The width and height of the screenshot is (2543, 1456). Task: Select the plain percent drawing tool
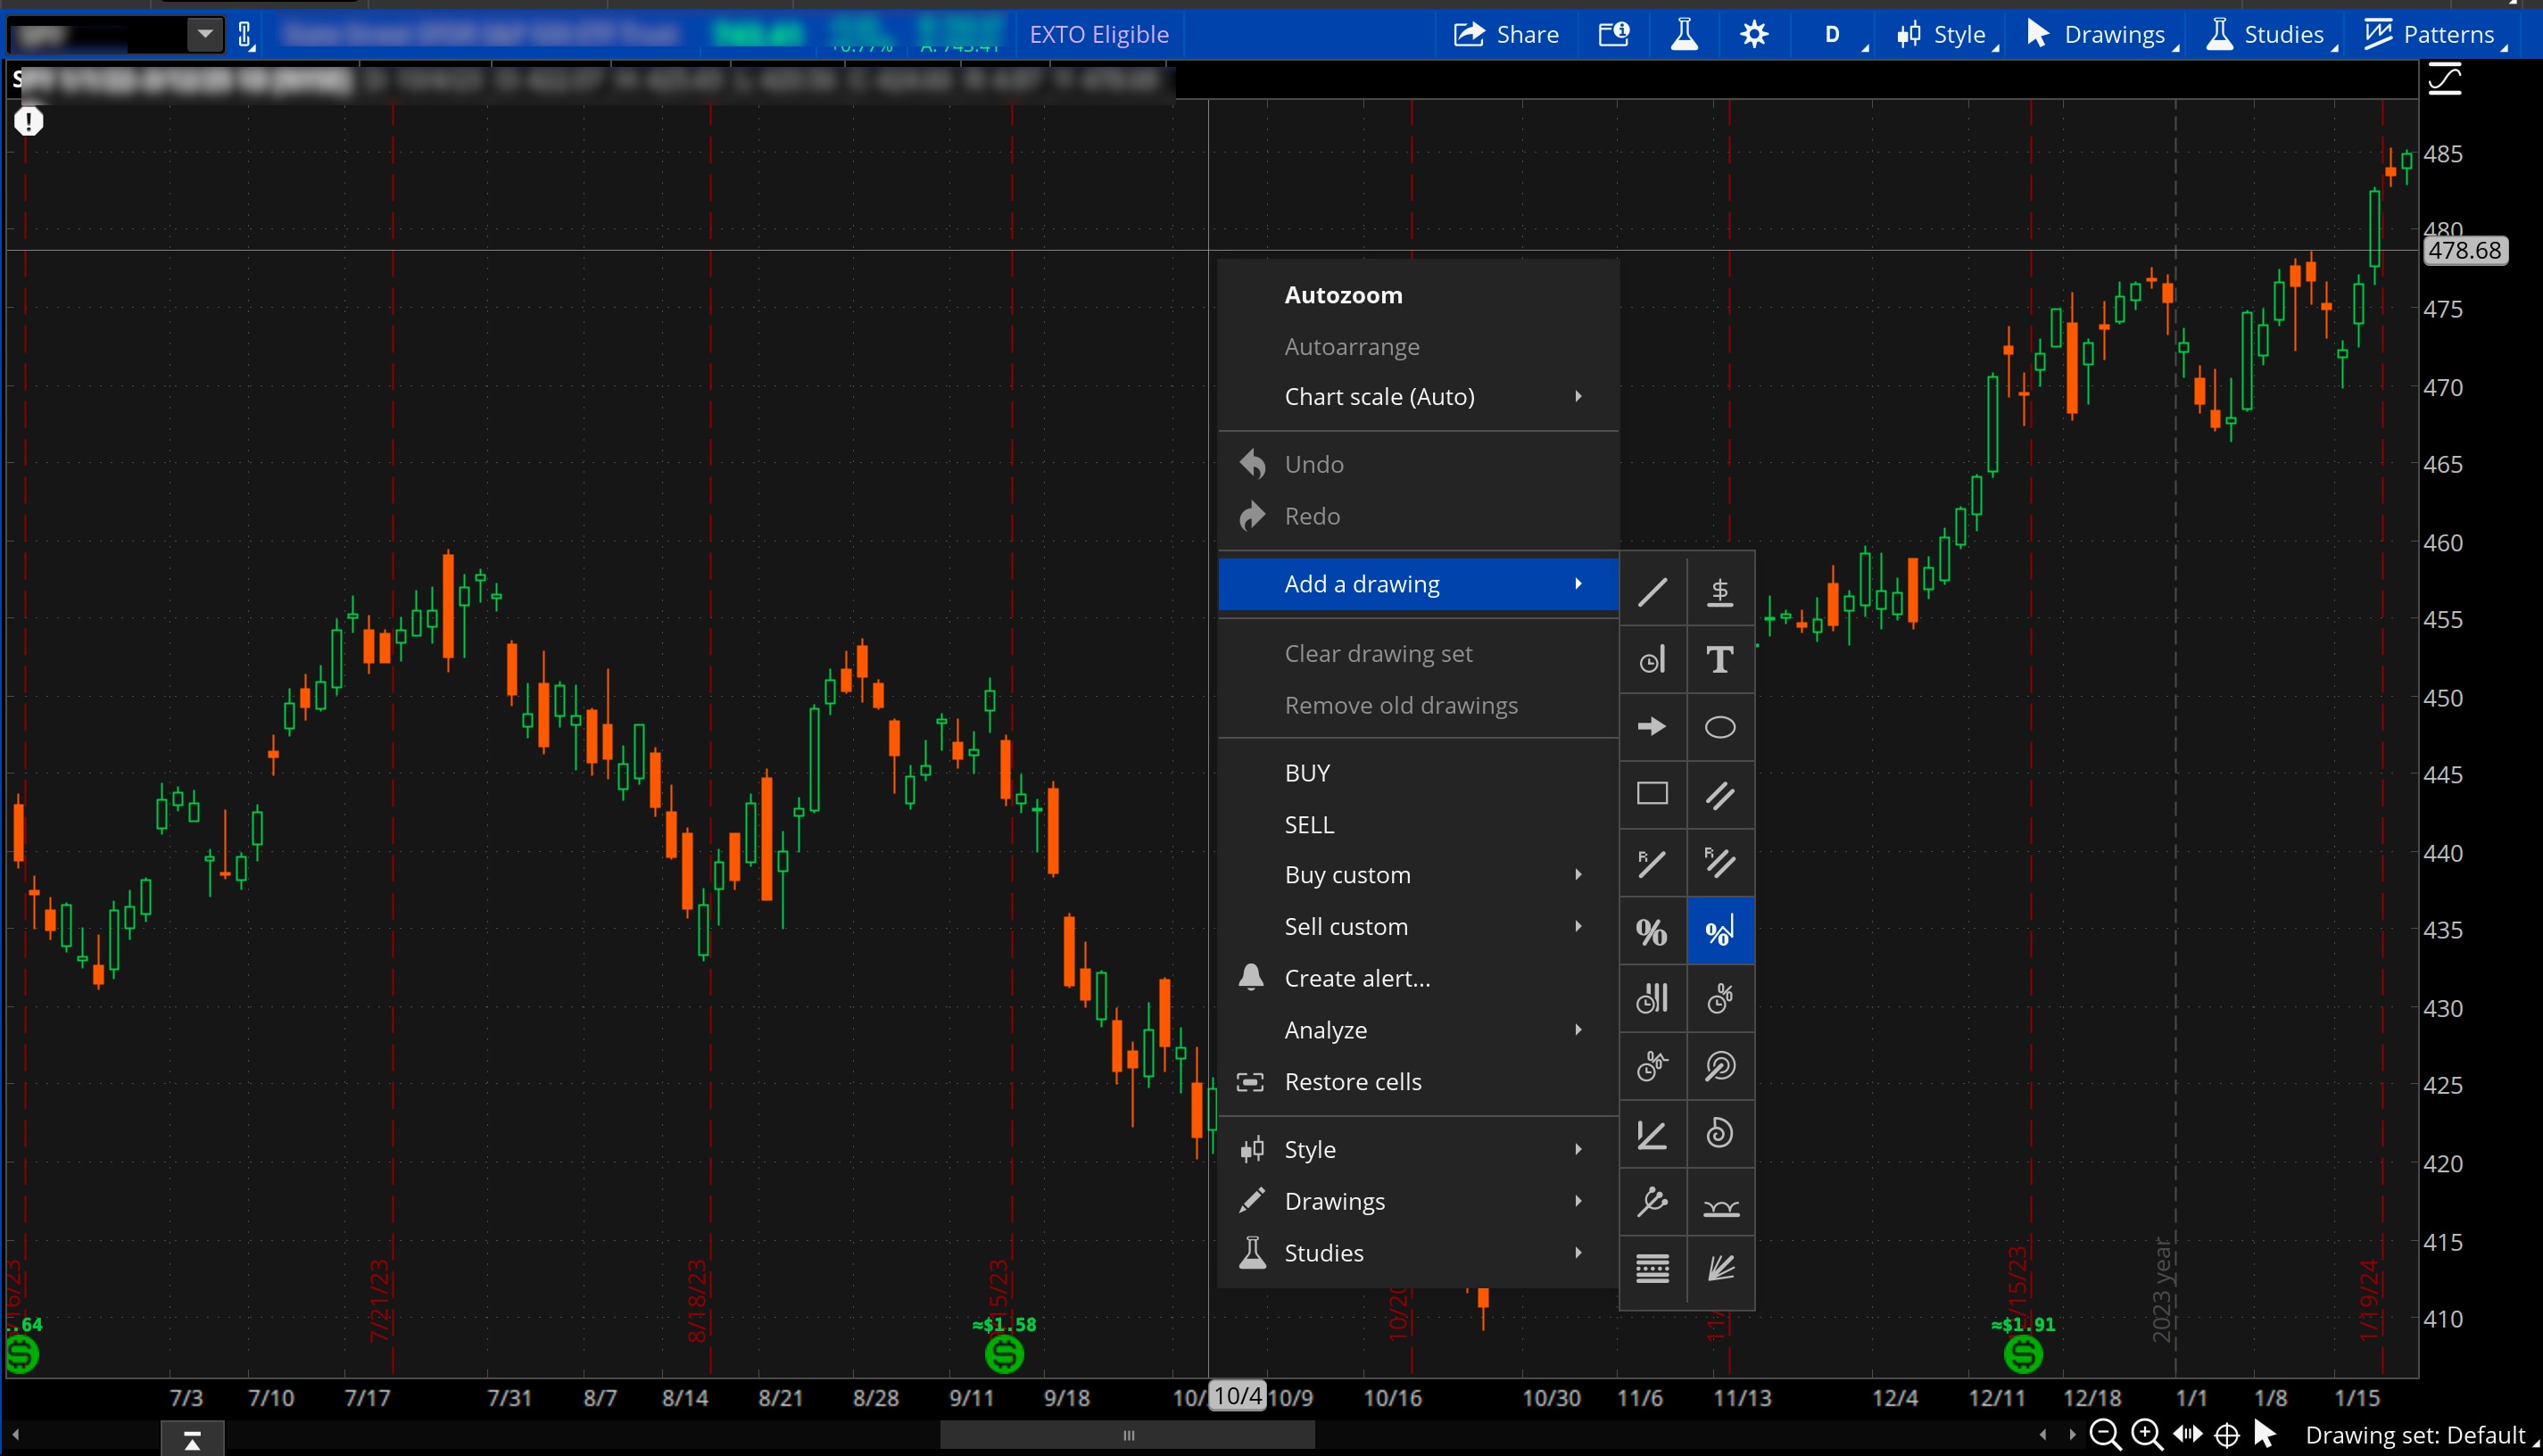[x=1652, y=931]
